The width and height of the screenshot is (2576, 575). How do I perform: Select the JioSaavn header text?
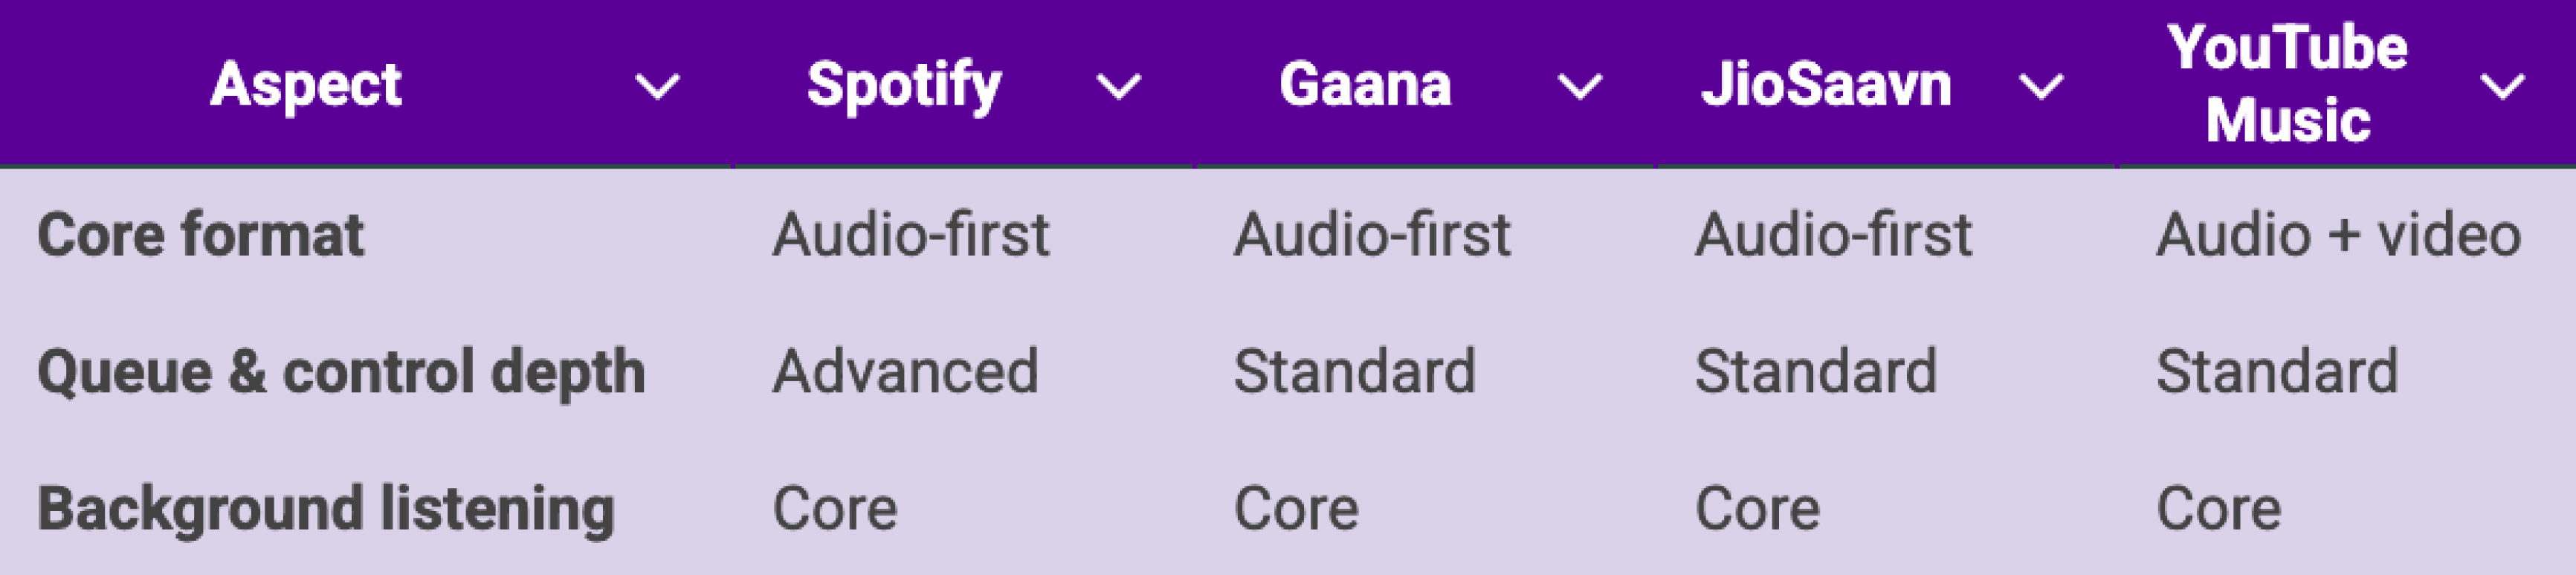[x=1826, y=84]
